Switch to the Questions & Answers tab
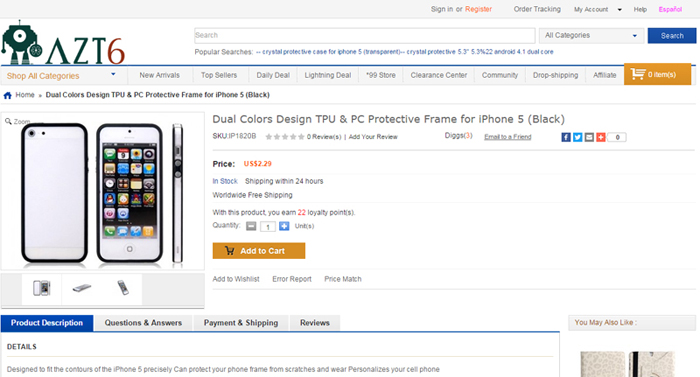Viewport: 700px width, 377px height. point(143,323)
